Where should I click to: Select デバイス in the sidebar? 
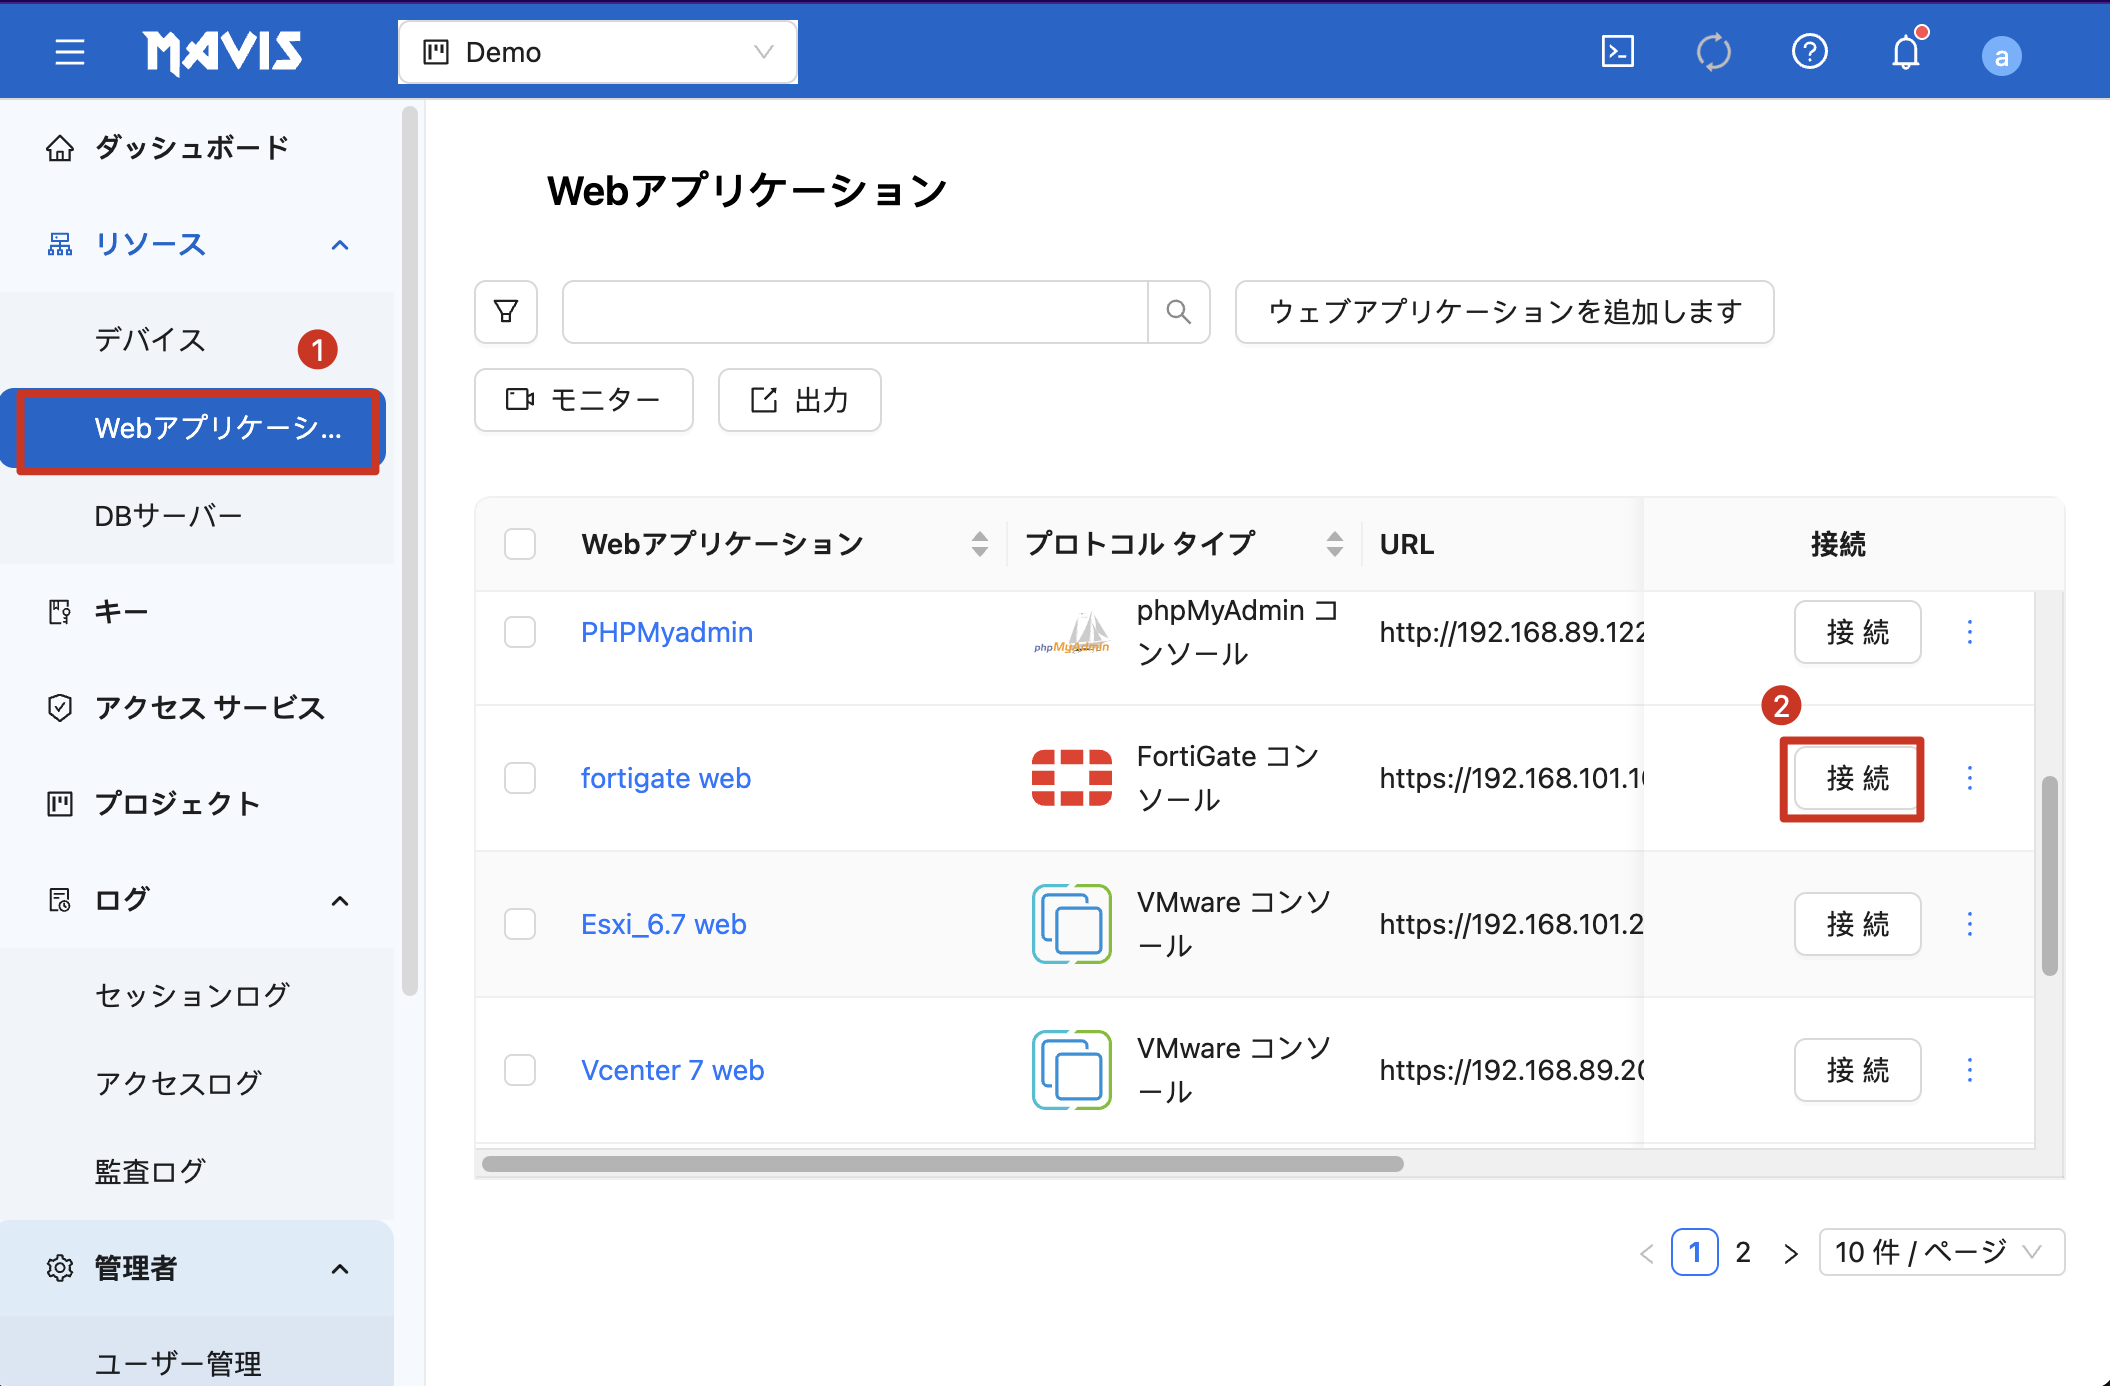(x=150, y=340)
